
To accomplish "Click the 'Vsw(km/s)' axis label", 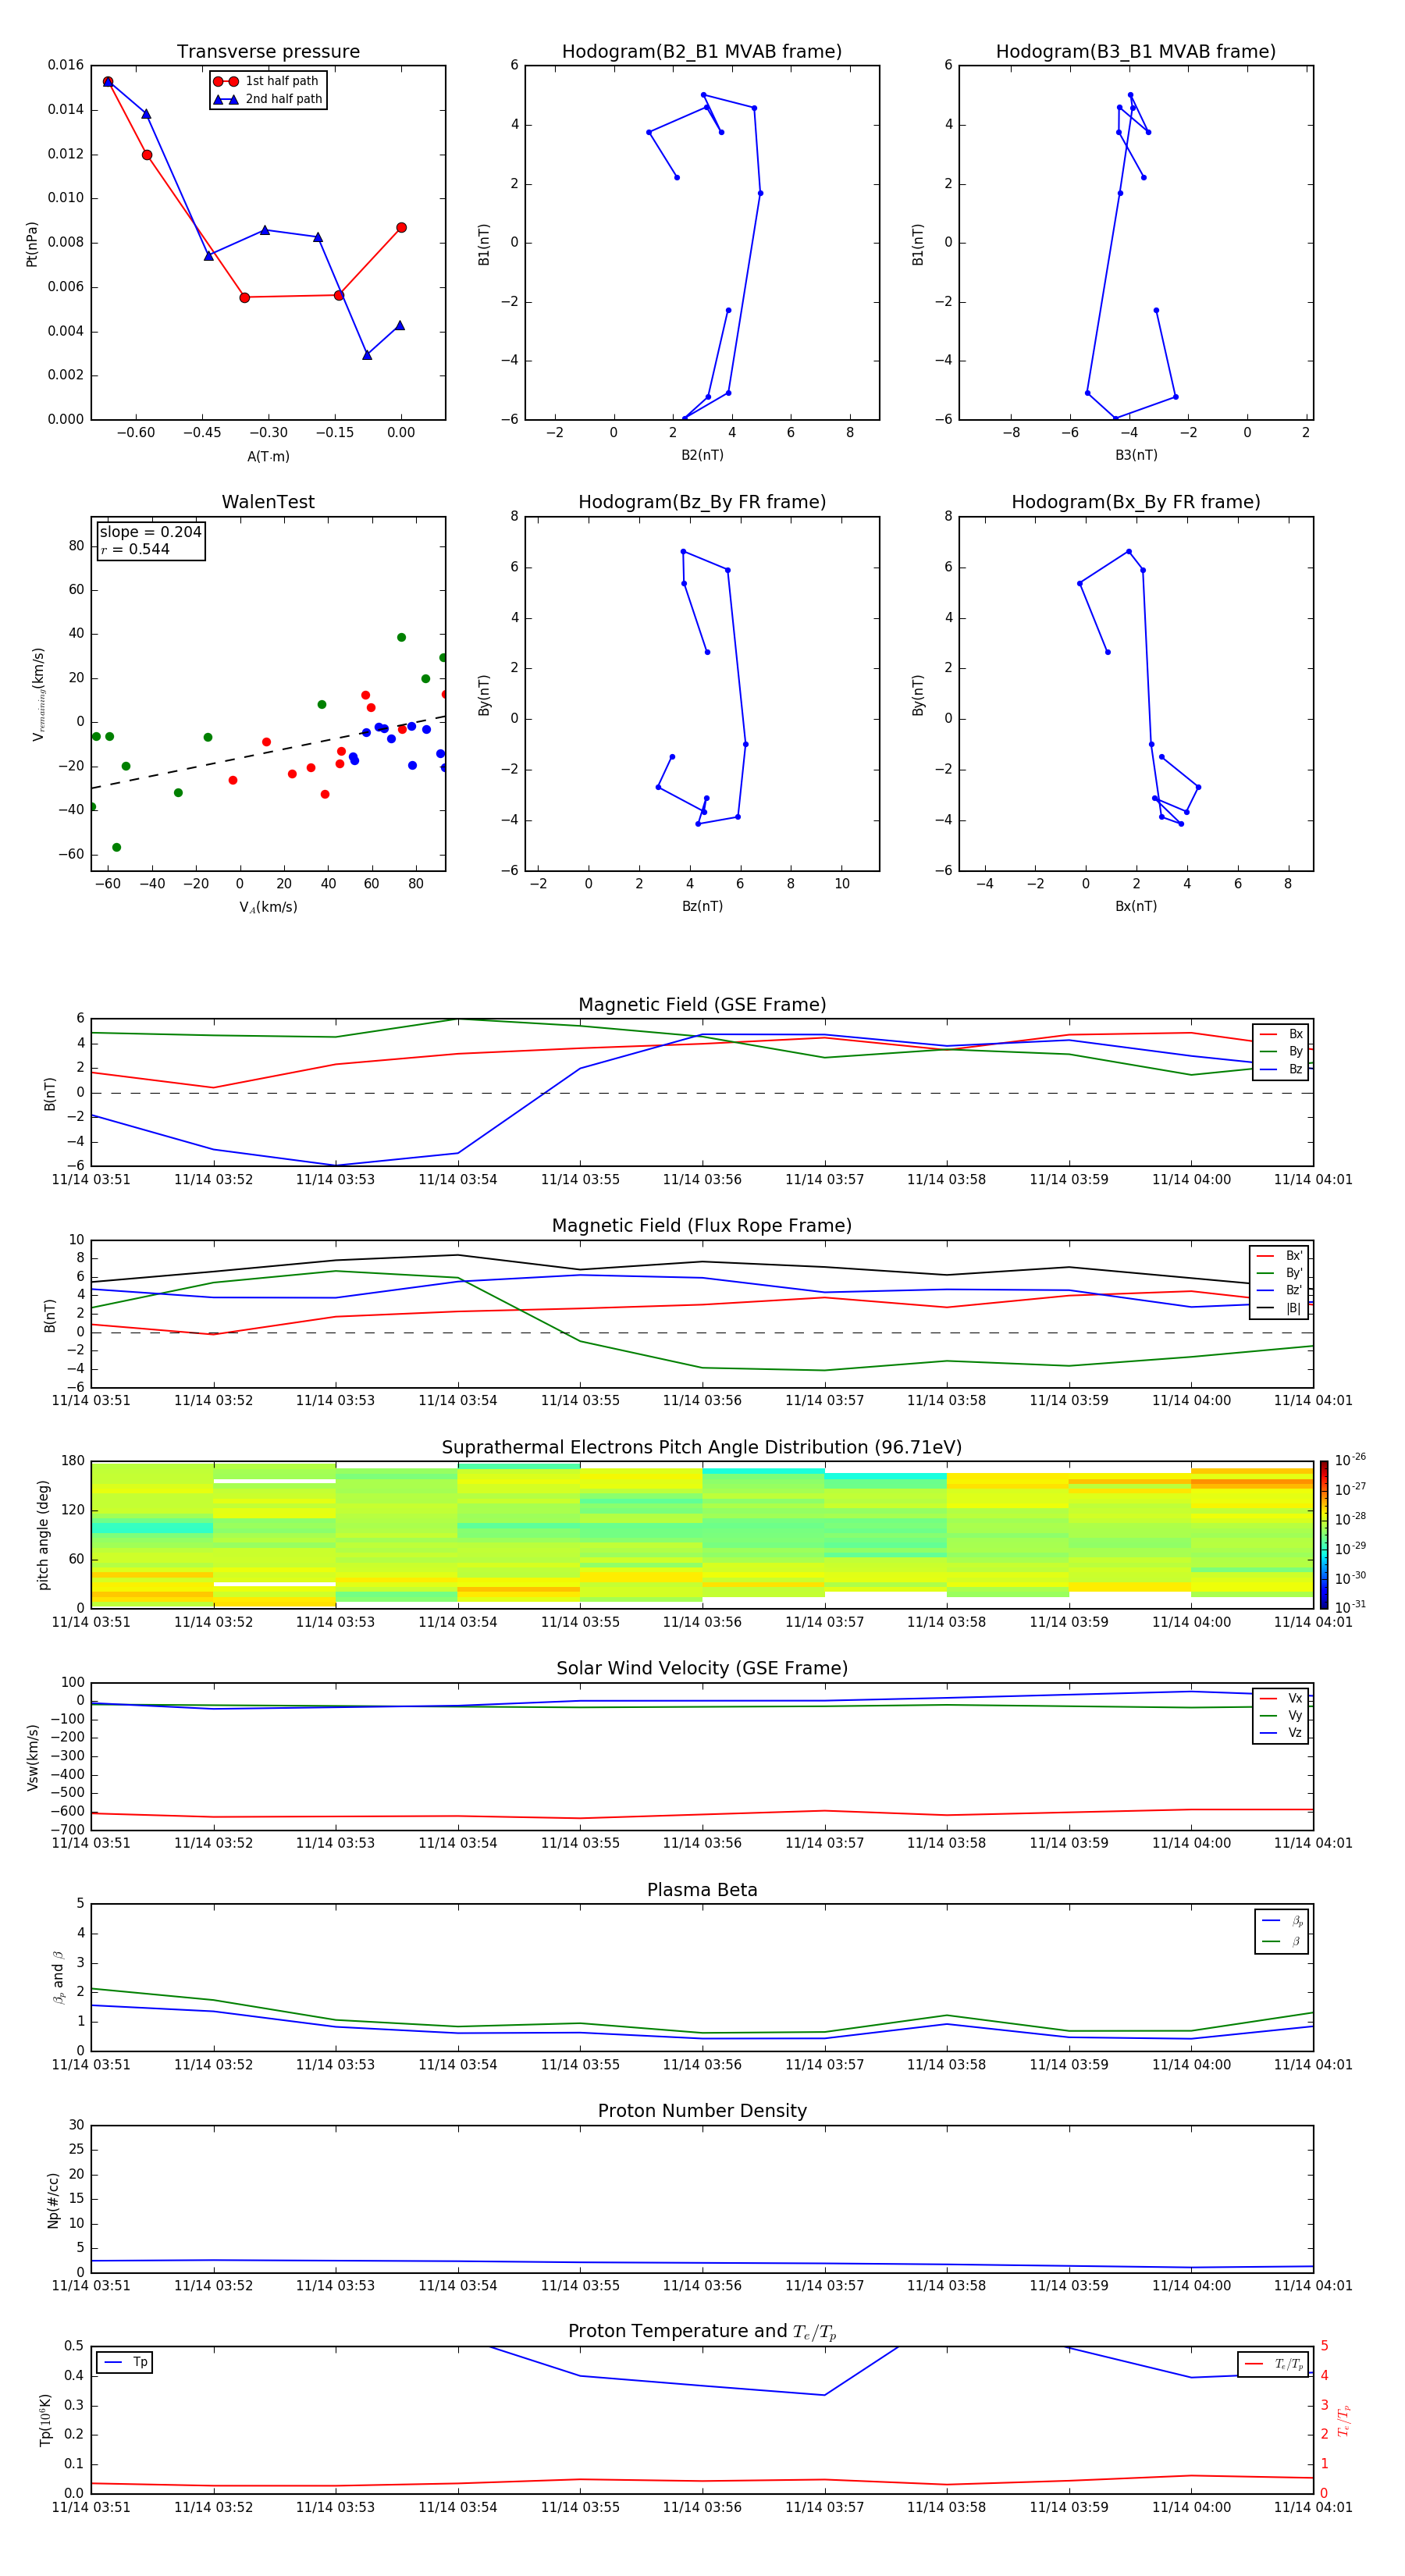I will coord(33,1757).
